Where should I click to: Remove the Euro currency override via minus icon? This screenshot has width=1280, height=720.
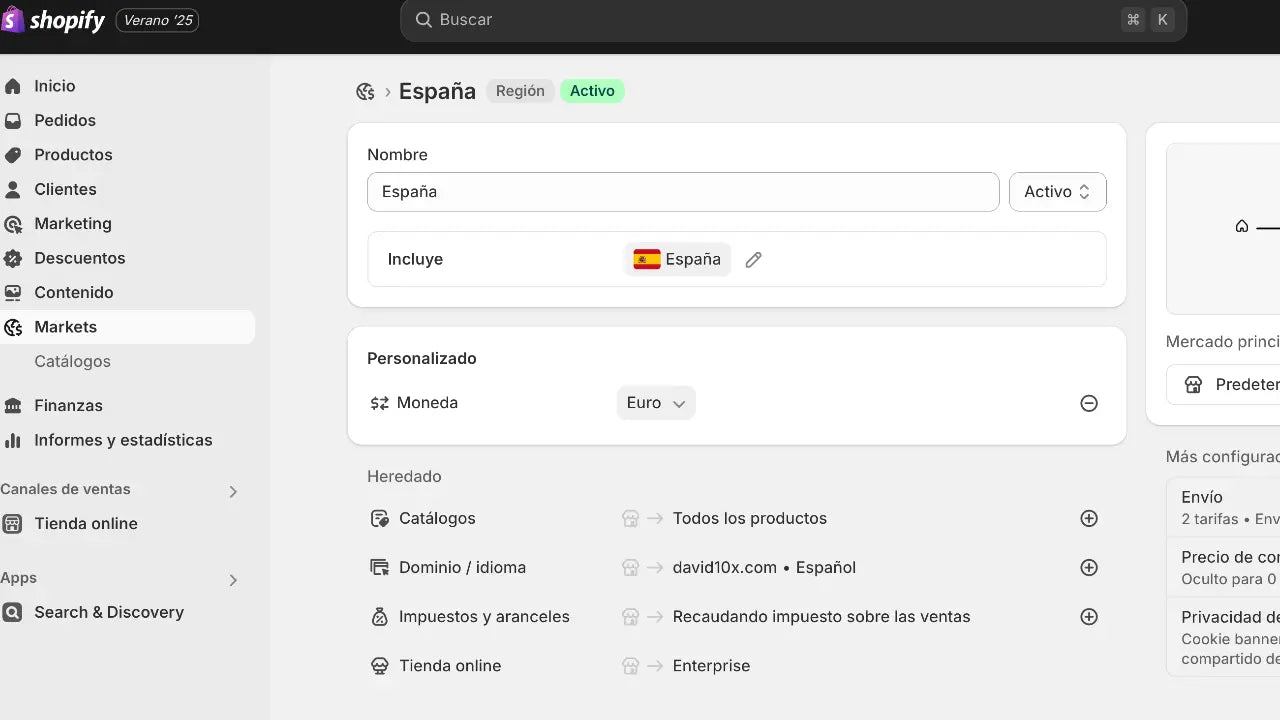pos(1089,402)
